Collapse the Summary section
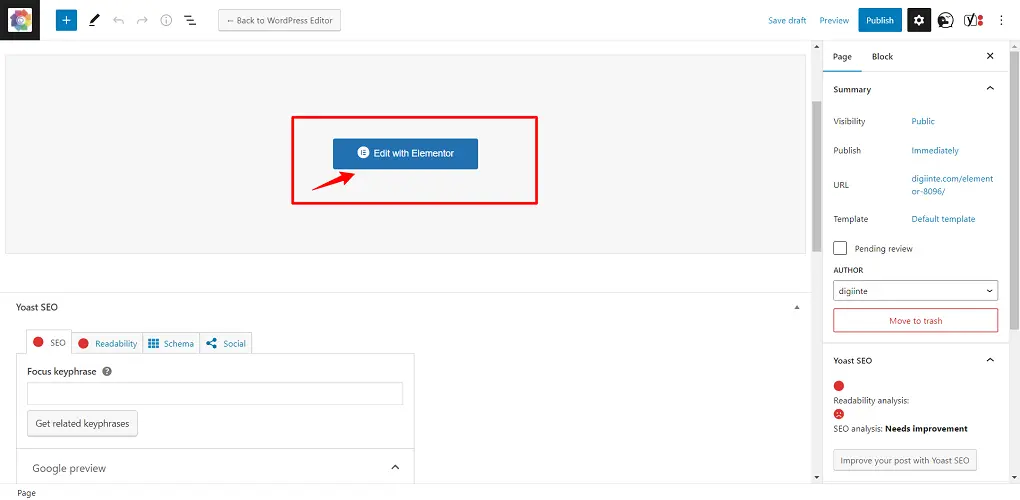Viewport: 1020px width, 500px height. [990, 89]
